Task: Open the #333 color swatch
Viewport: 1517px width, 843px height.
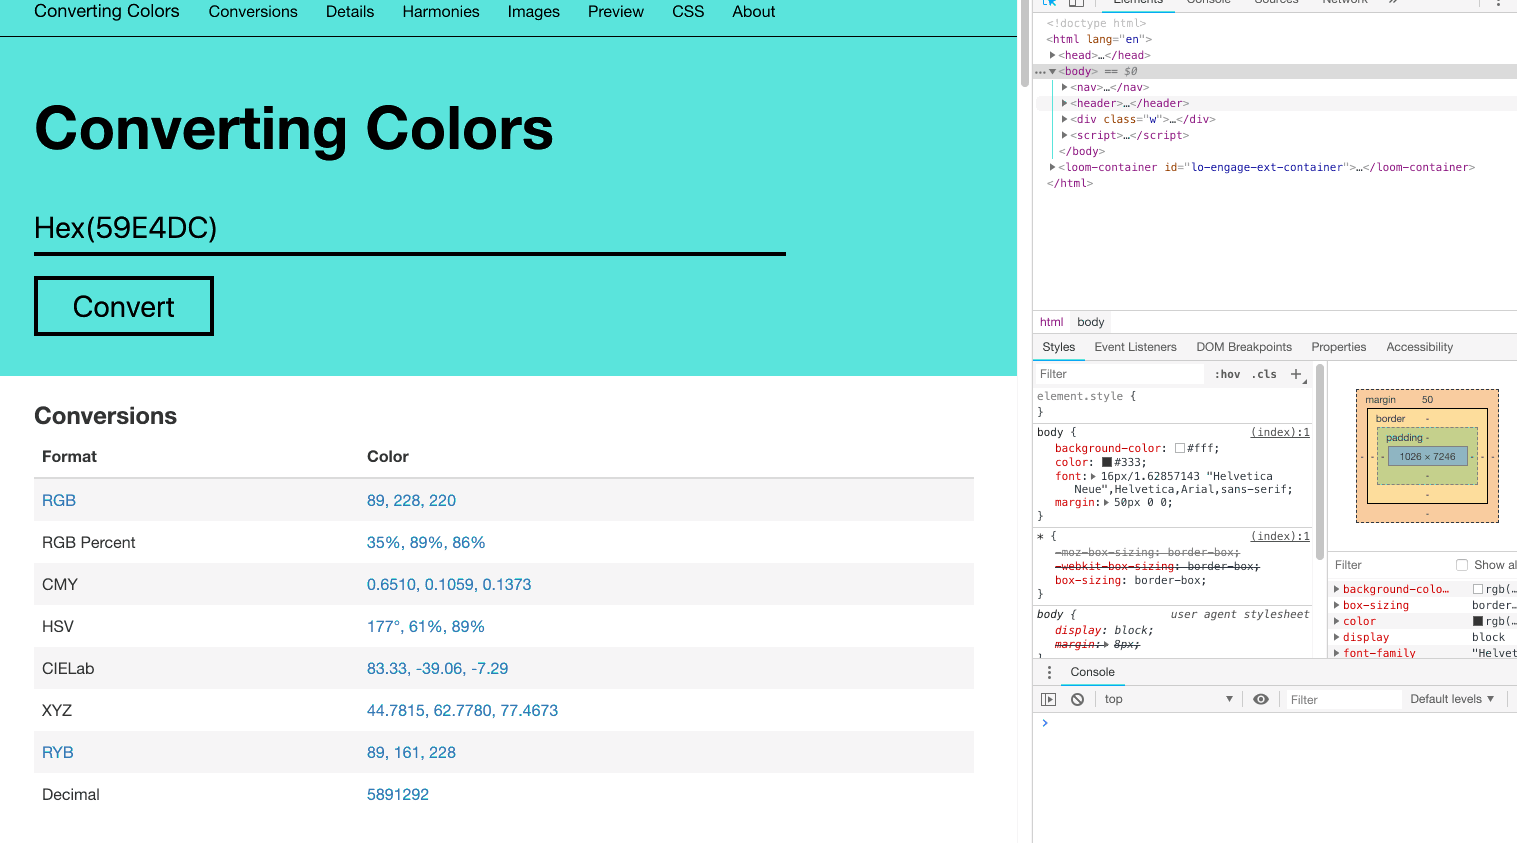Action: point(1107,463)
